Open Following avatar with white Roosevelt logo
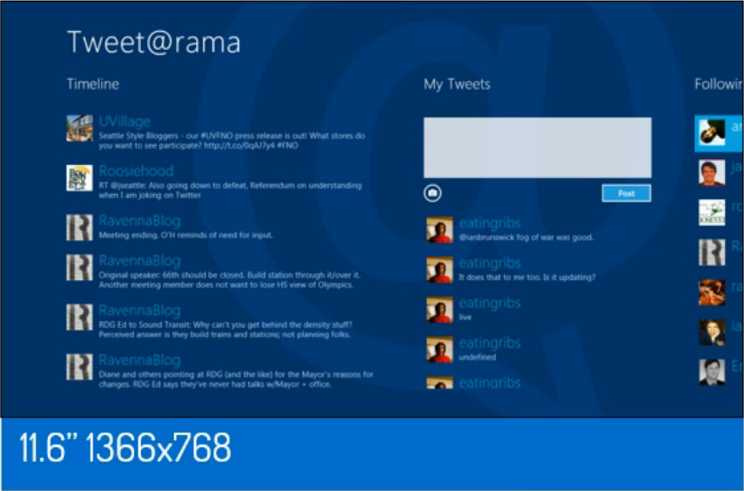The width and height of the screenshot is (744, 491). click(x=712, y=213)
